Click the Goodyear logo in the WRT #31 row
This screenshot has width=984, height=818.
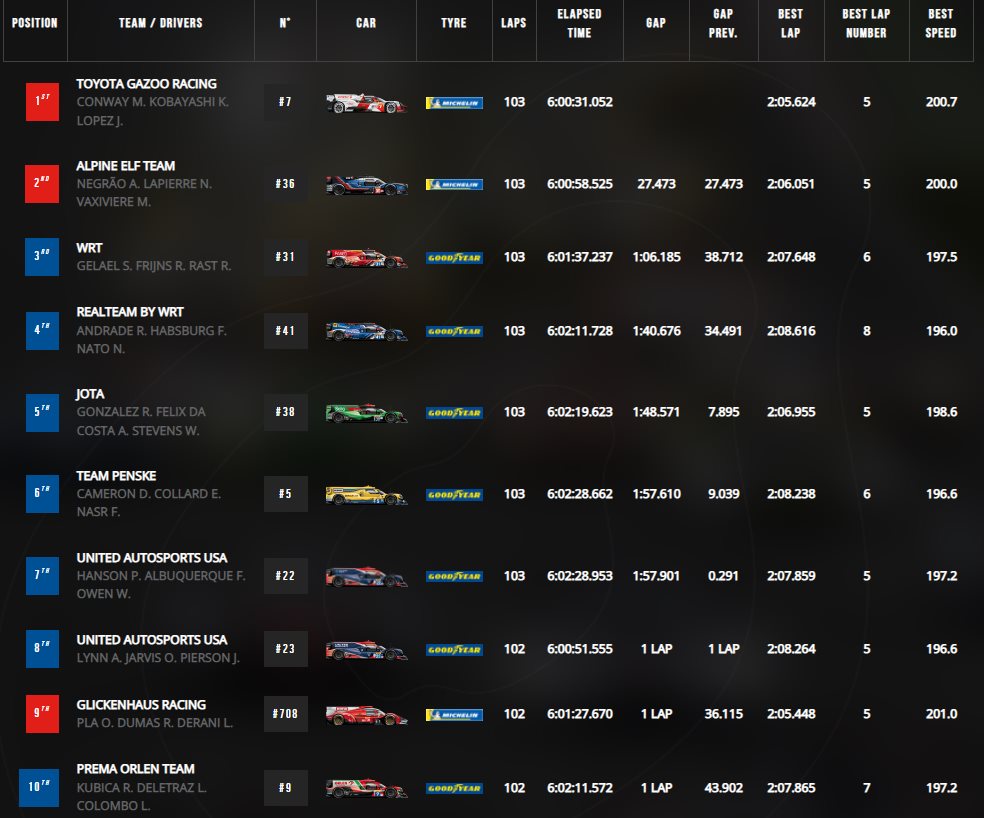tap(454, 258)
